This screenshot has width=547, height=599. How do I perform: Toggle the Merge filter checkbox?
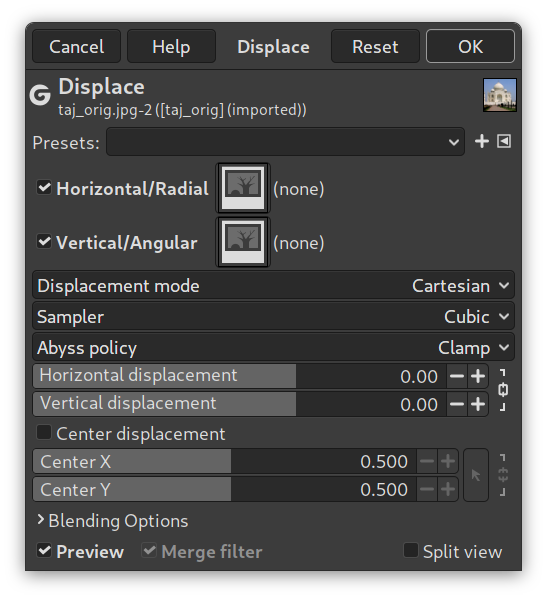pos(149,551)
